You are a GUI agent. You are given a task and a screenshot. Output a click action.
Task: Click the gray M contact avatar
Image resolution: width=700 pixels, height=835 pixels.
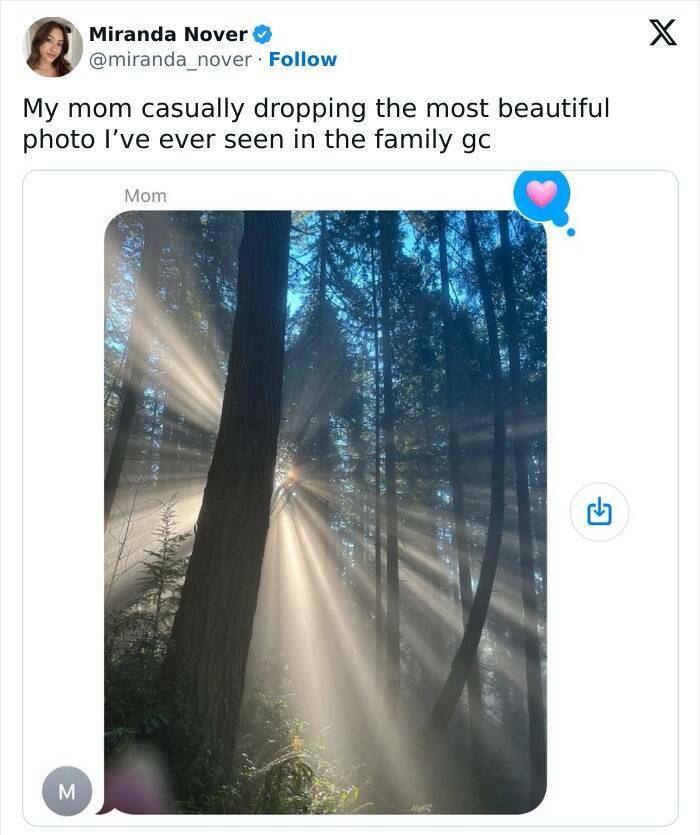point(67,792)
